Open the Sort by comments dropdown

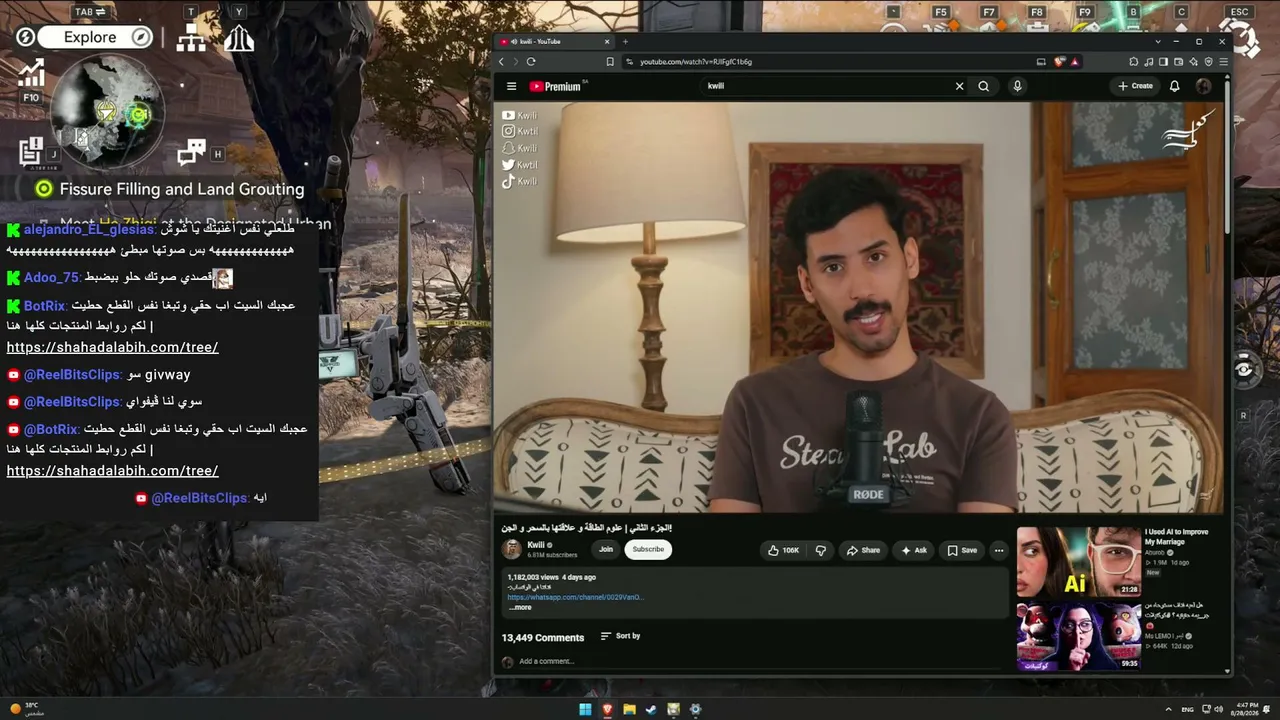621,636
